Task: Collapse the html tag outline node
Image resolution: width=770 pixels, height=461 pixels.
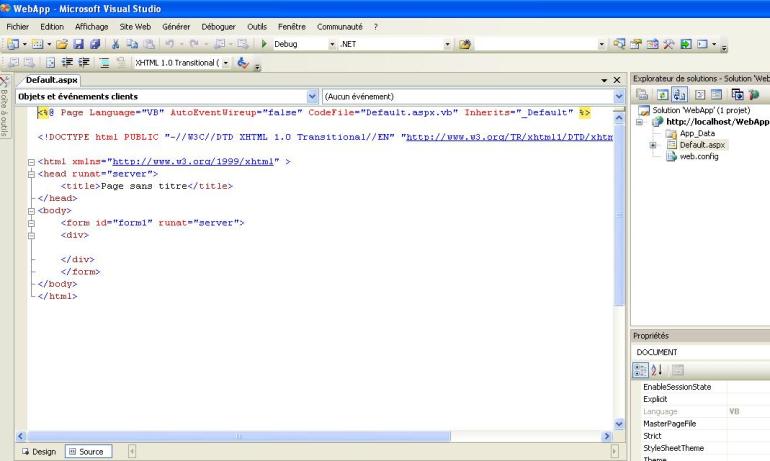Action: pos(31,160)
